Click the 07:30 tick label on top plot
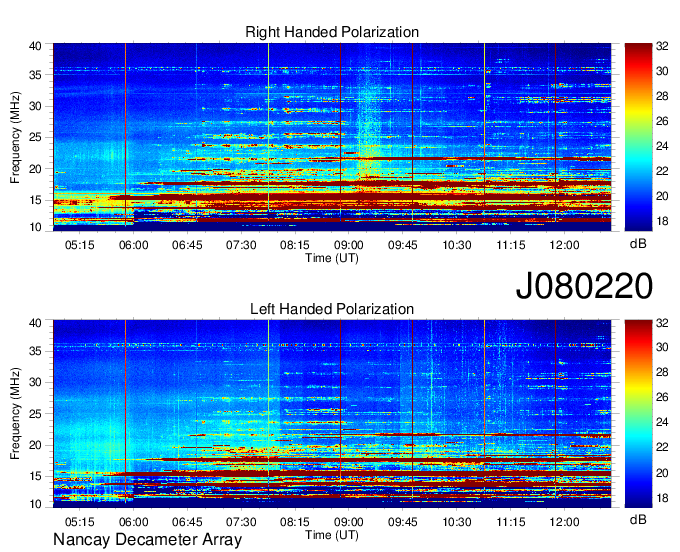The width and height of the screenshot is (680, 552). tap(241, 245)
